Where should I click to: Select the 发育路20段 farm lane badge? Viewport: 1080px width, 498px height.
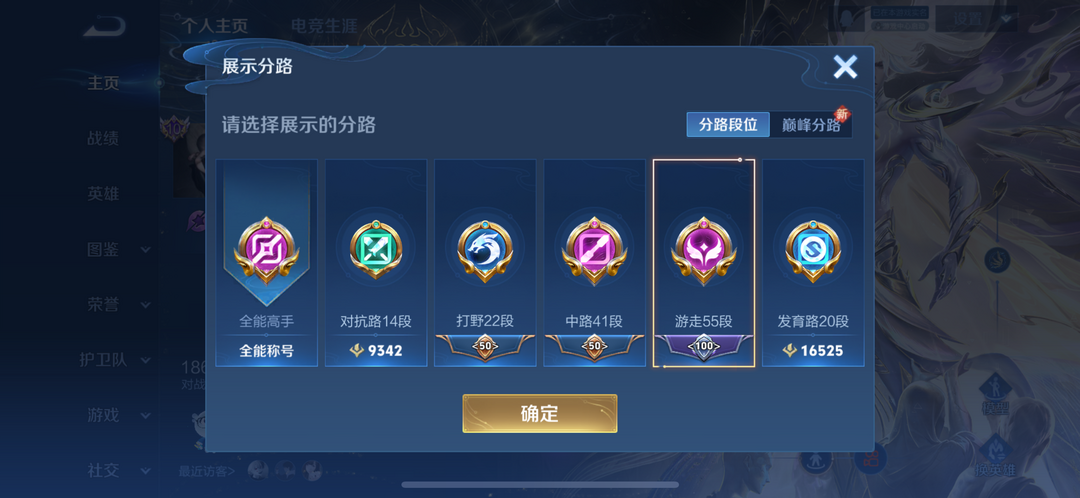[x=813, y=251]
